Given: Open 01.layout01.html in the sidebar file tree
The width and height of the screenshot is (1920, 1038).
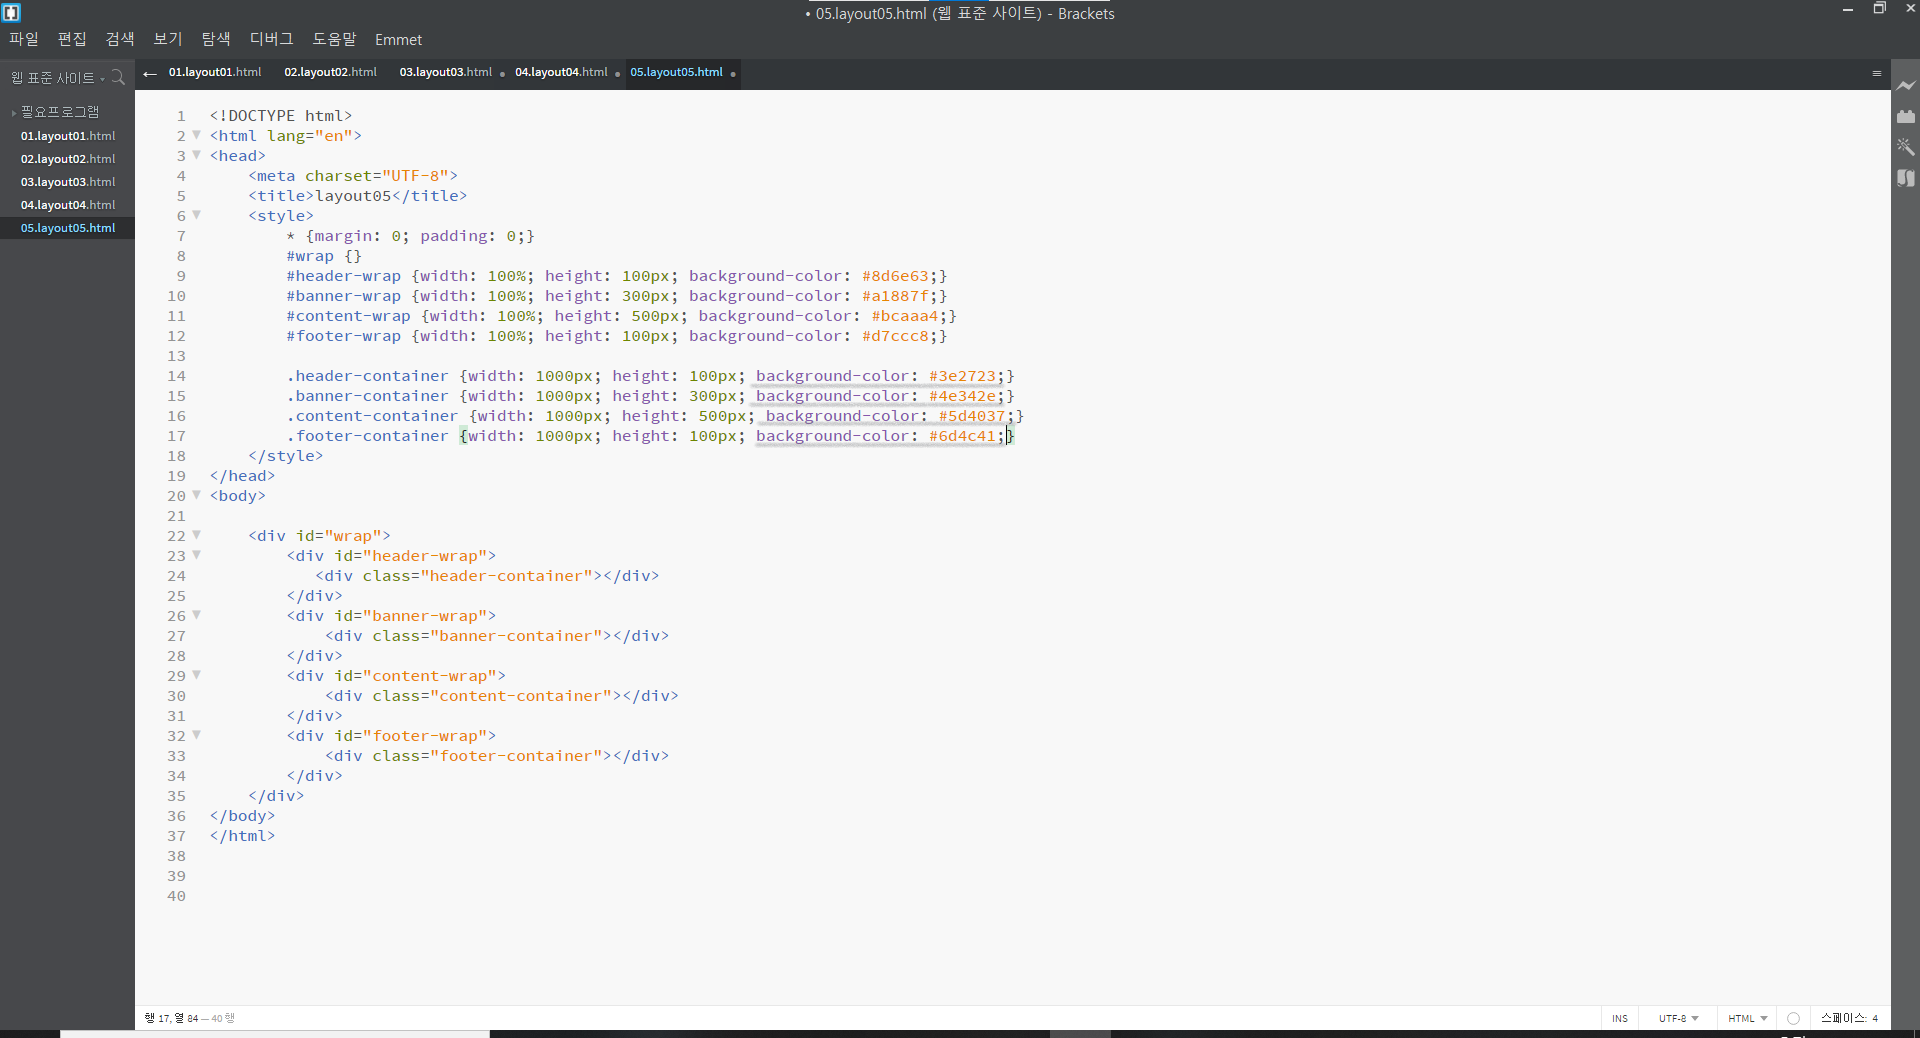Looking at the screenshot, I should 67,136.
